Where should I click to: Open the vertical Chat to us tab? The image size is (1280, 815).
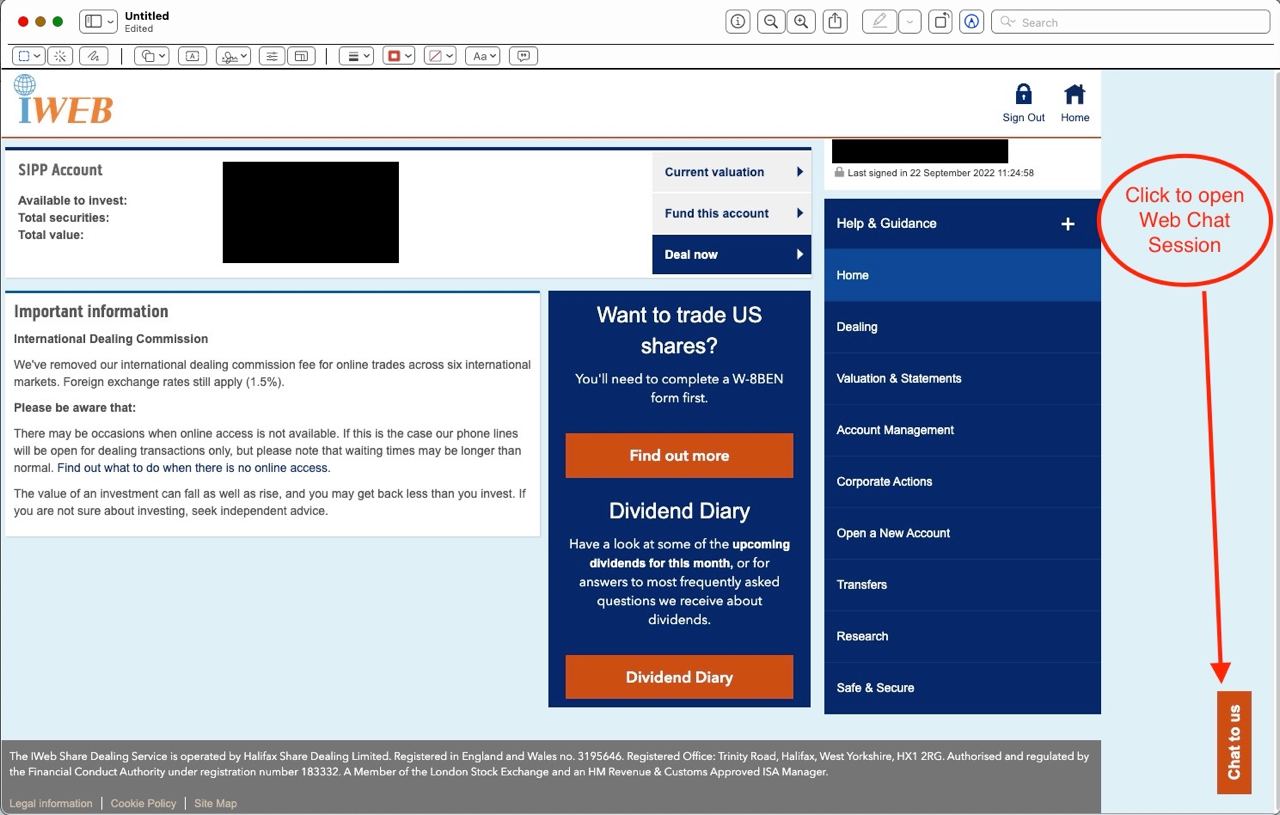point(1234,742)
